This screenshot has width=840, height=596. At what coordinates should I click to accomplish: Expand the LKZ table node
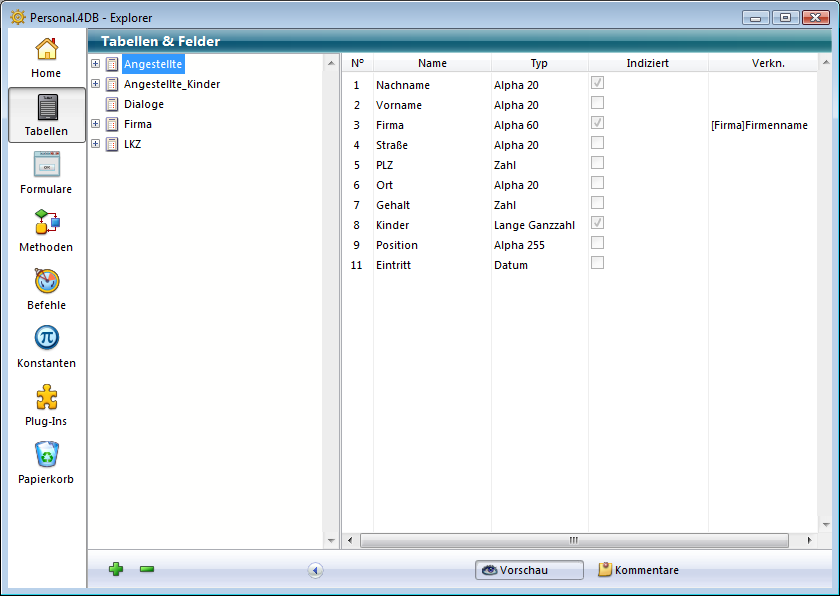coord(96,144)
